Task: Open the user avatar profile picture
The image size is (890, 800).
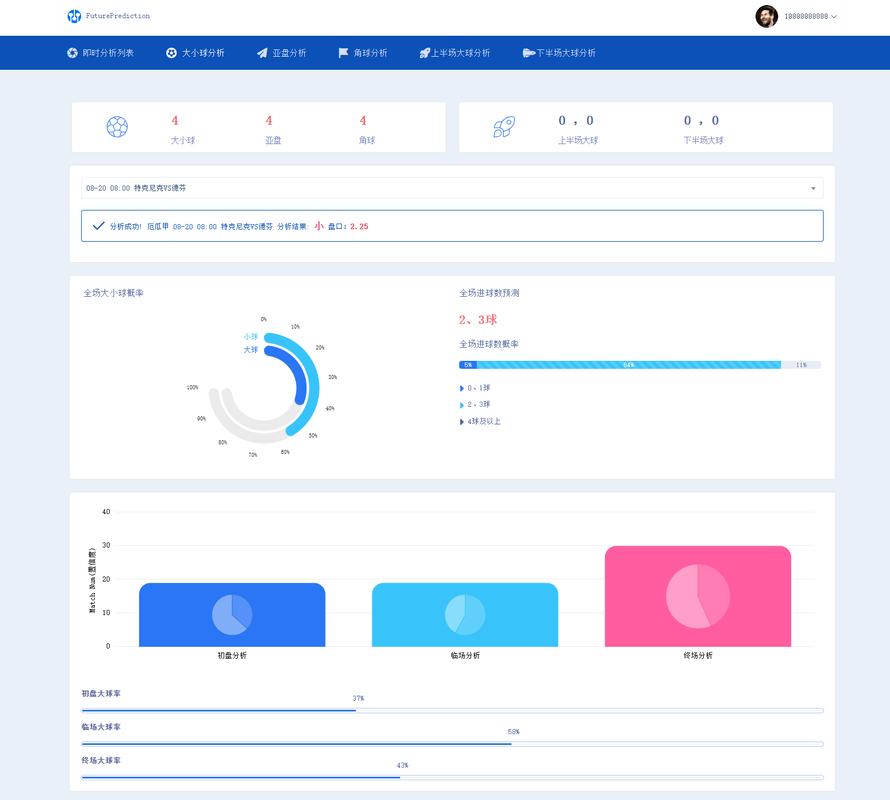Action: (x=766, y=16)
